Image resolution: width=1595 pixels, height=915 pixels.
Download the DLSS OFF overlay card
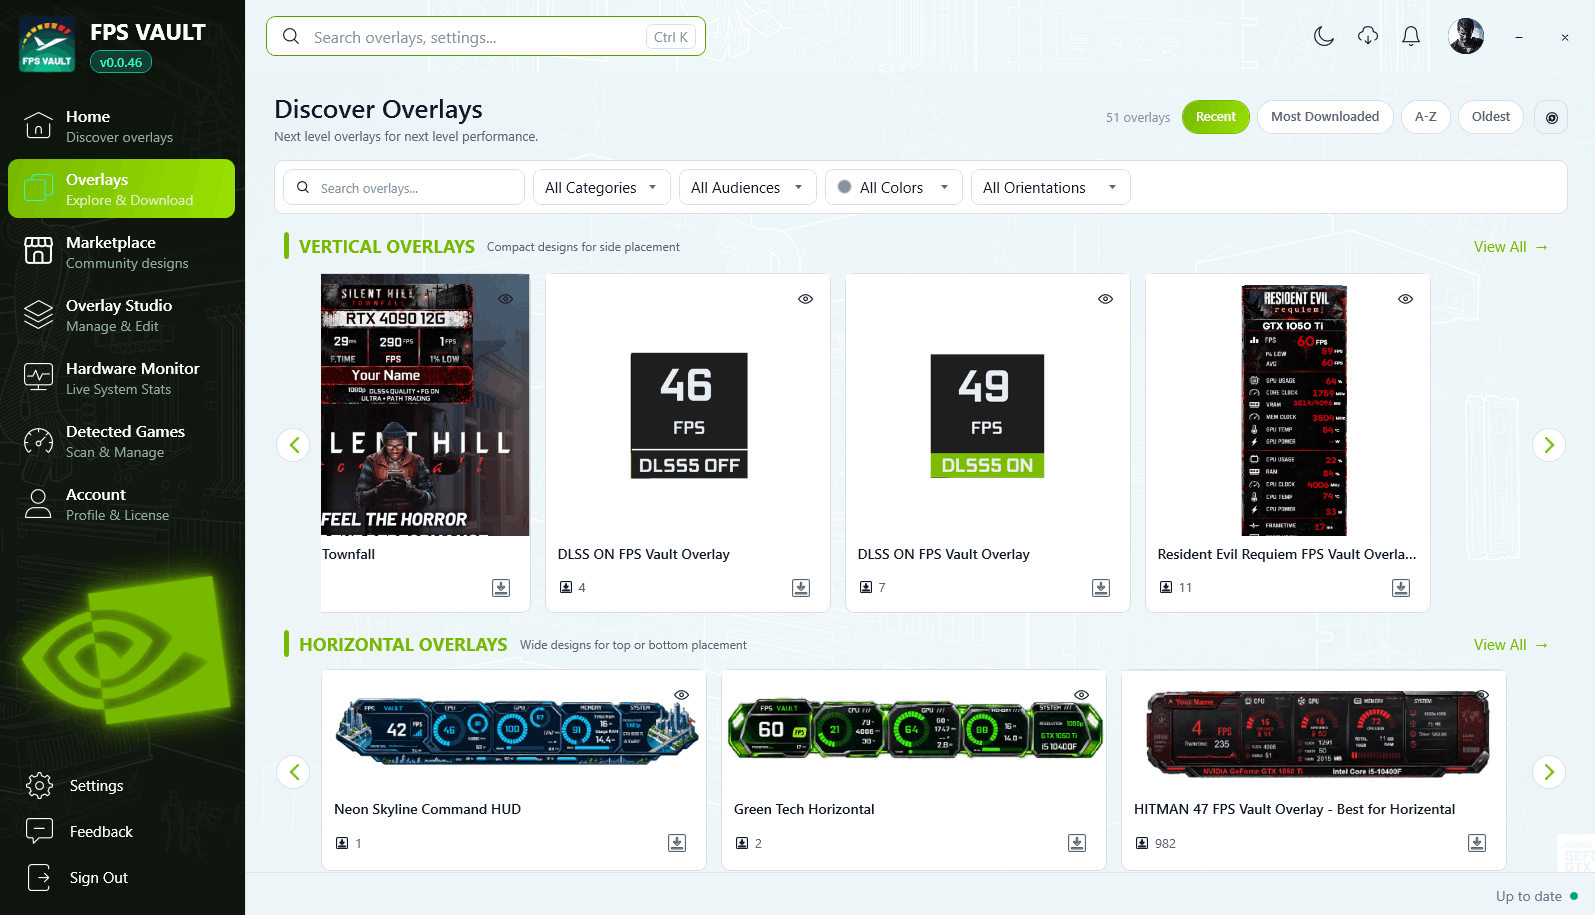coord(801,588)
